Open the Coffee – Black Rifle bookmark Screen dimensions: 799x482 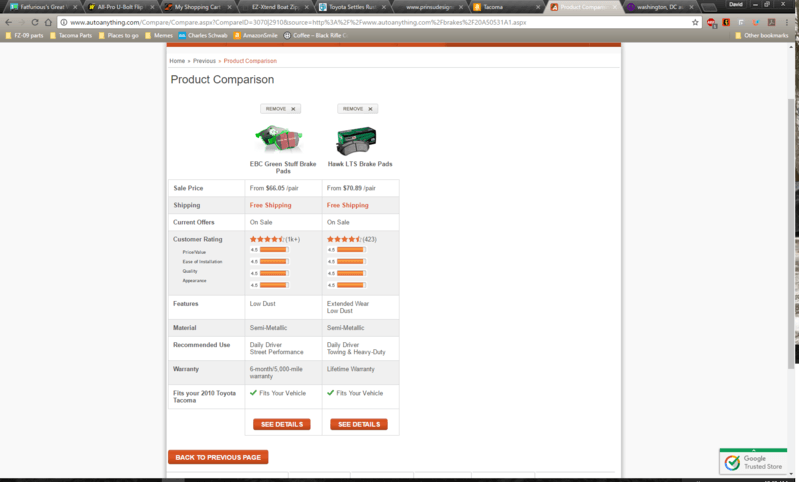[315, 36]
